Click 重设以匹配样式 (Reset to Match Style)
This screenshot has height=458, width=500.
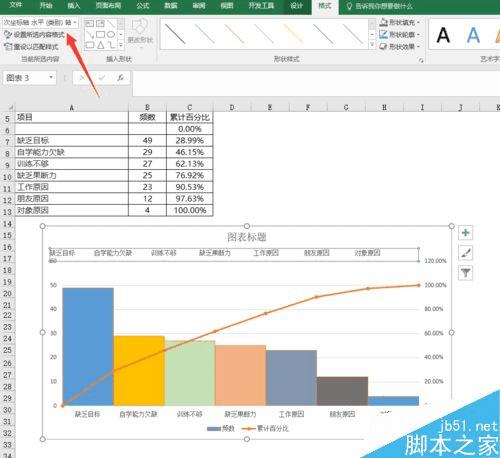pos(31,47)
